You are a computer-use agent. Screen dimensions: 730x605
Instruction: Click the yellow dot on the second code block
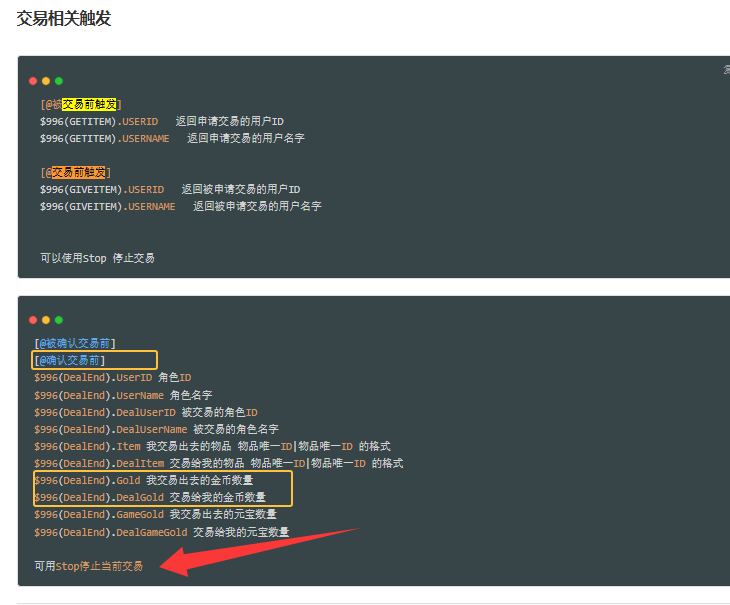(46, 320)
